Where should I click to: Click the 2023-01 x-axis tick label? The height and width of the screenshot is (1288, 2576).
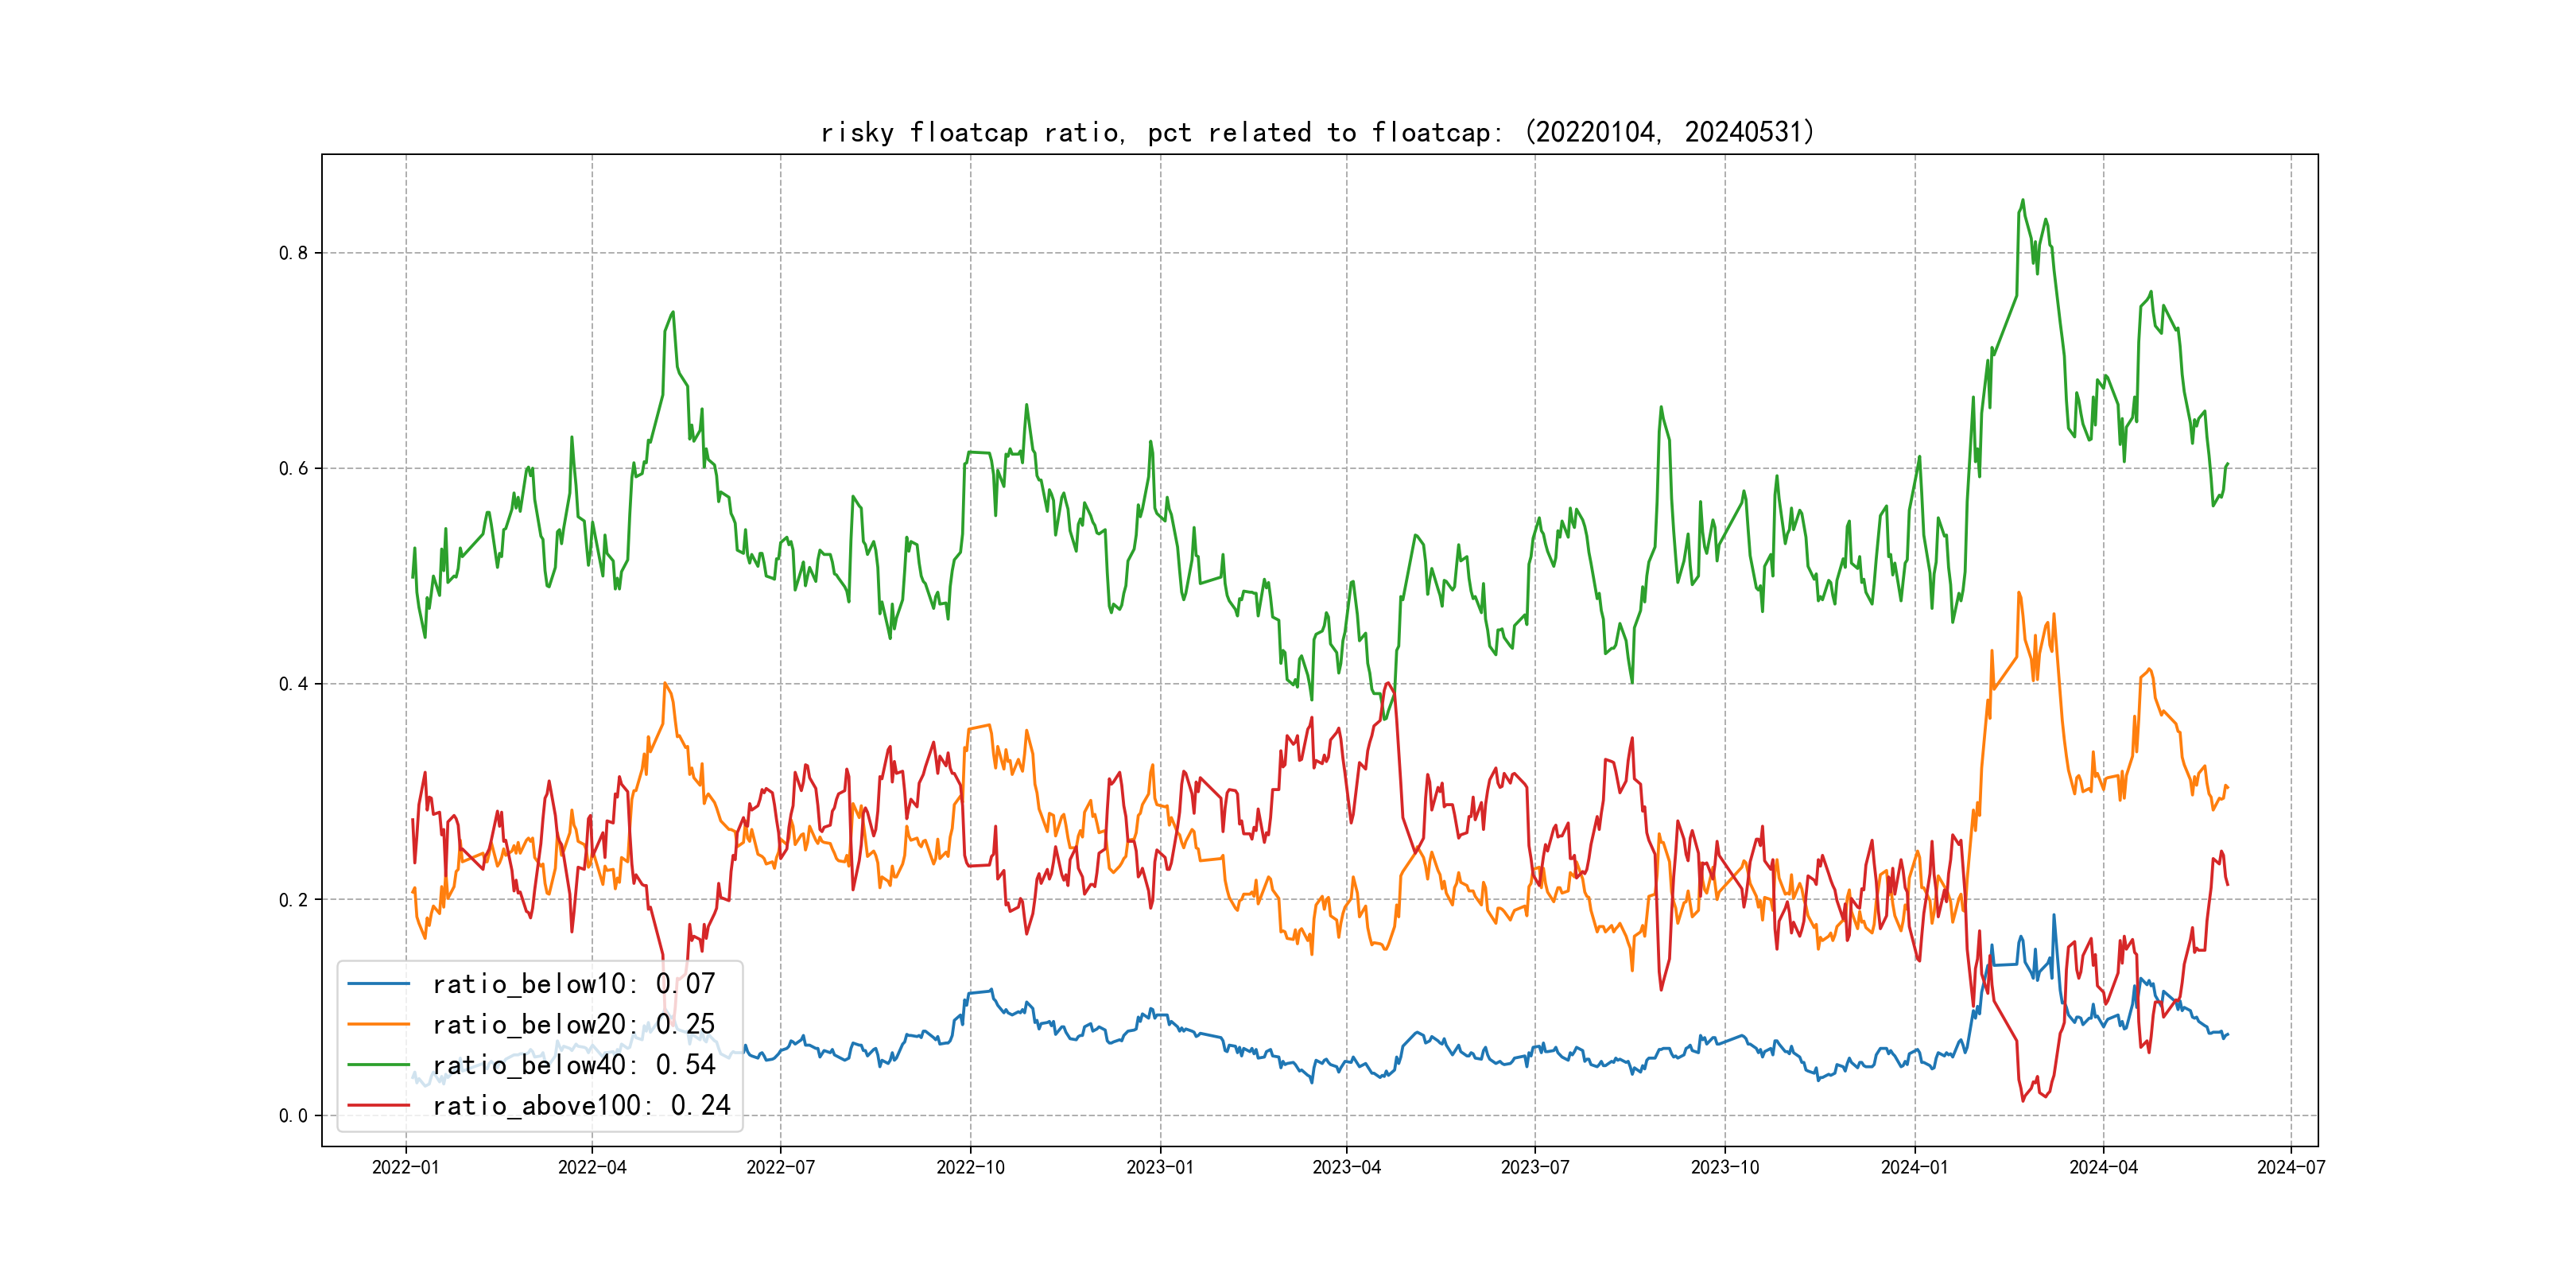1160,1167
